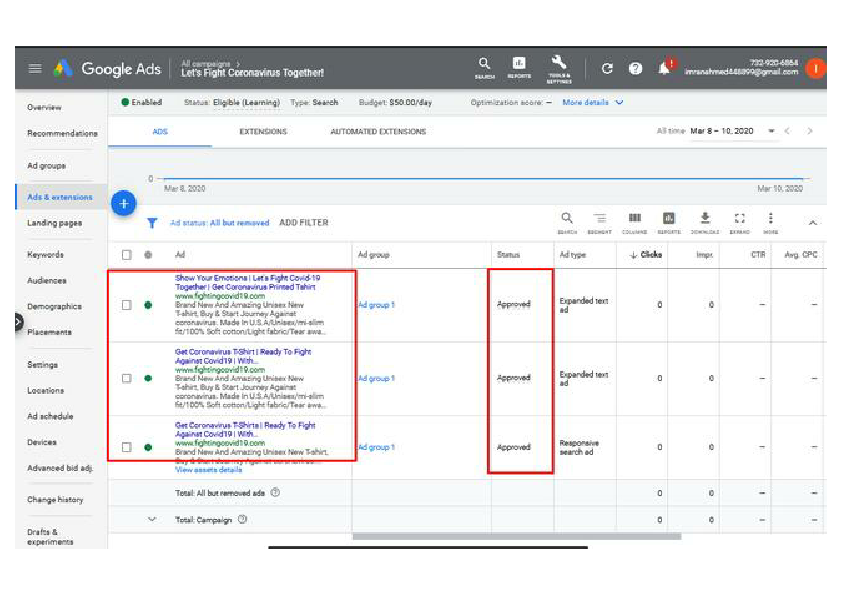Open Landing pages in the sidebar
This screenshot has width=842, height=595.
point(55,223)
